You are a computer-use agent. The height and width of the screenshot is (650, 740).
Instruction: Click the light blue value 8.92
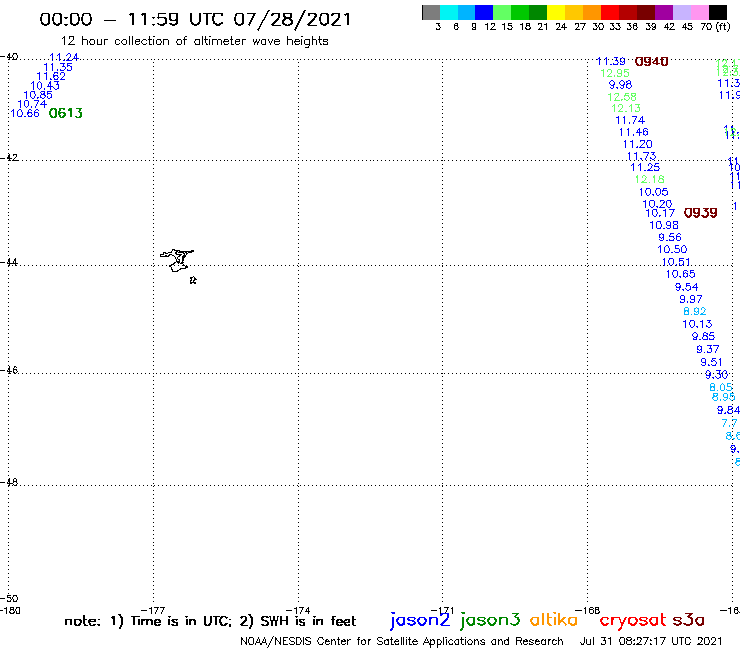[695, 312]
